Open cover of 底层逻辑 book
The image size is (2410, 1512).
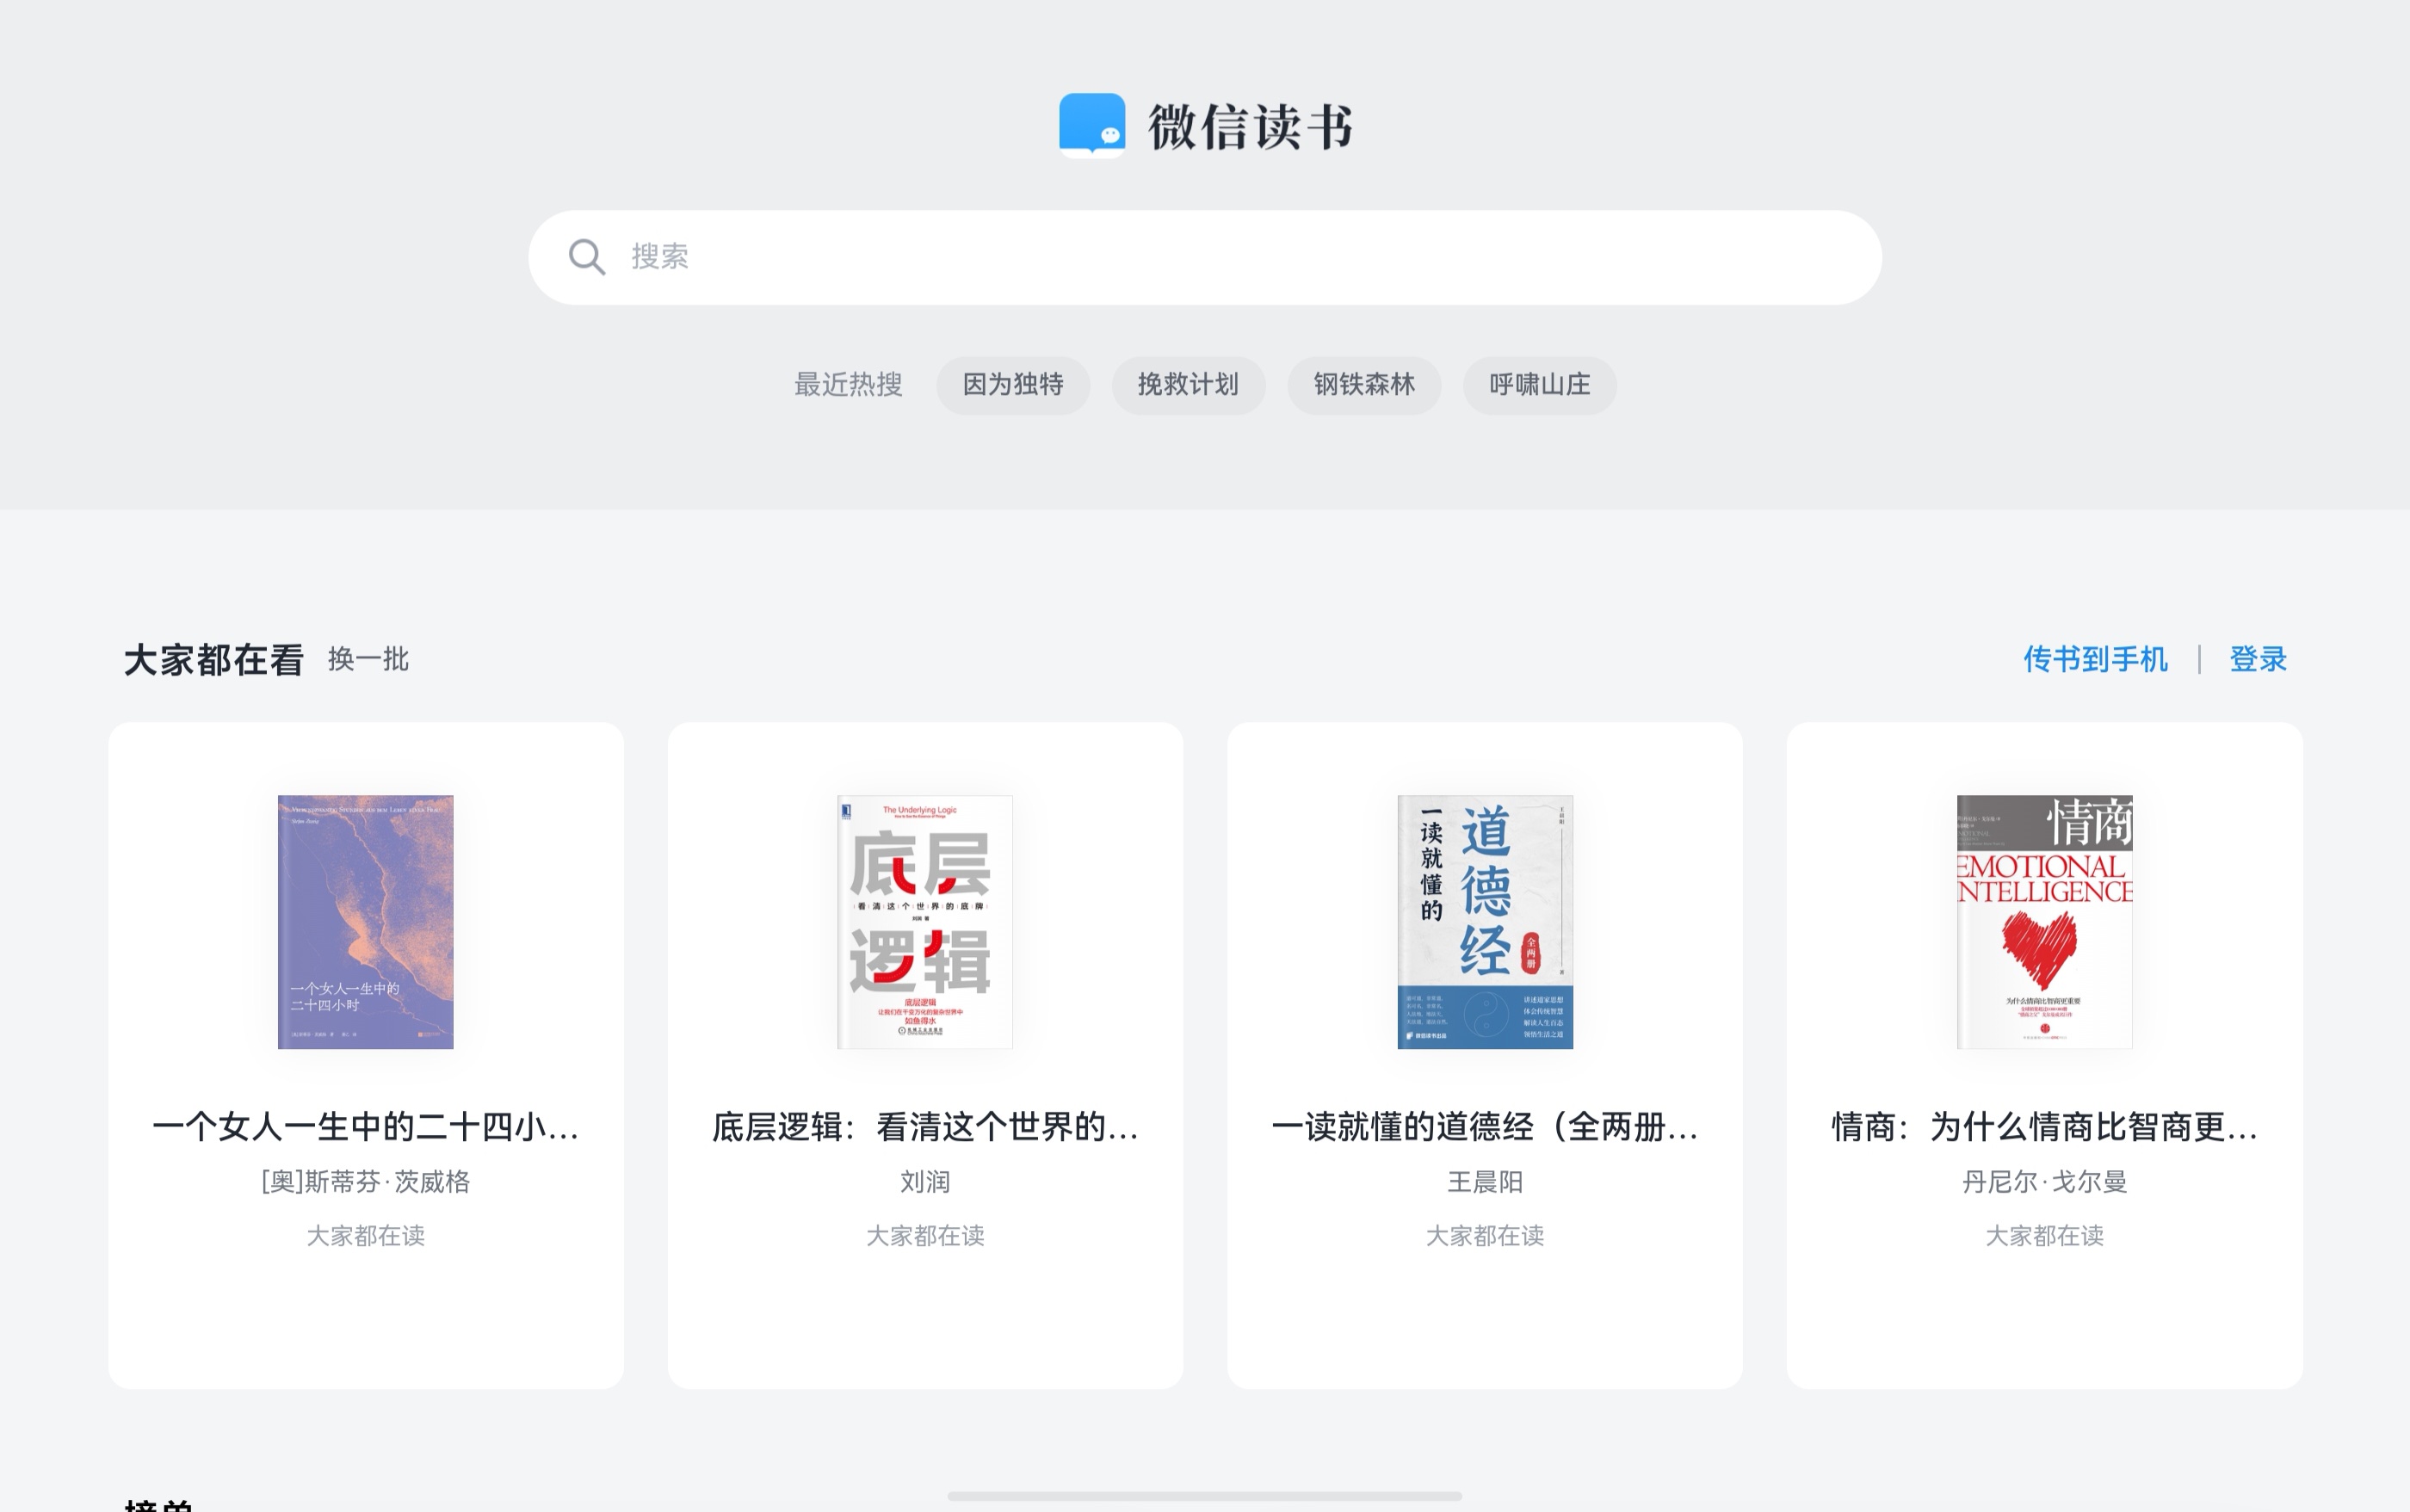pyautogui.click(x=925, y=922)
